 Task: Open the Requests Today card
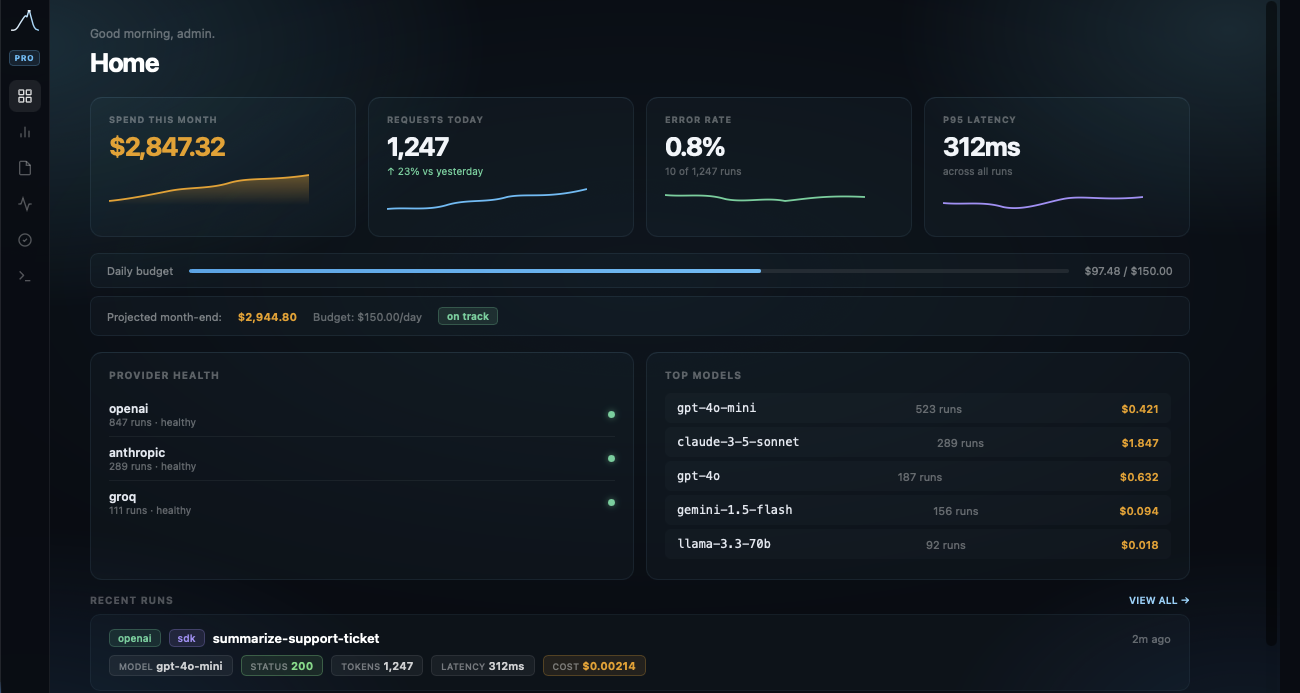tap(501, 167)
